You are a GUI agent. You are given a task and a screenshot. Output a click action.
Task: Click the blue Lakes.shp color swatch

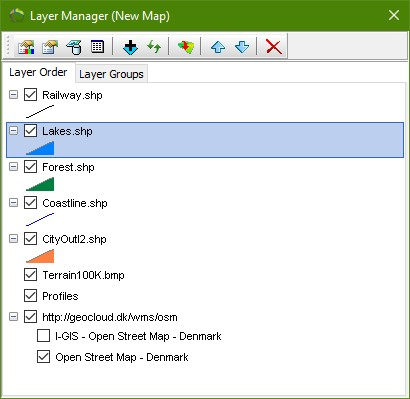[x=40, y=148]
